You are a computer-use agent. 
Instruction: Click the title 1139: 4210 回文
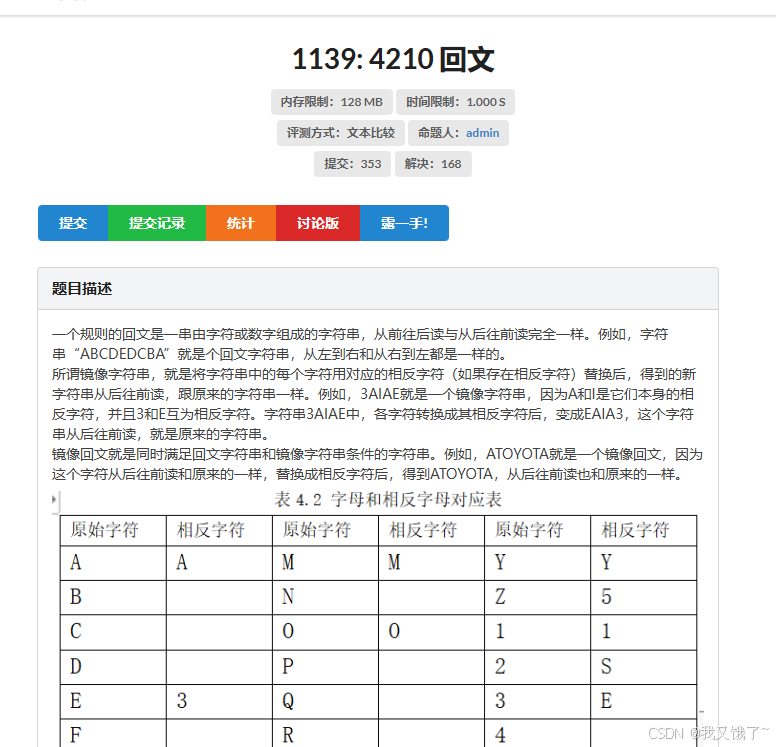(x=393, y=59)
